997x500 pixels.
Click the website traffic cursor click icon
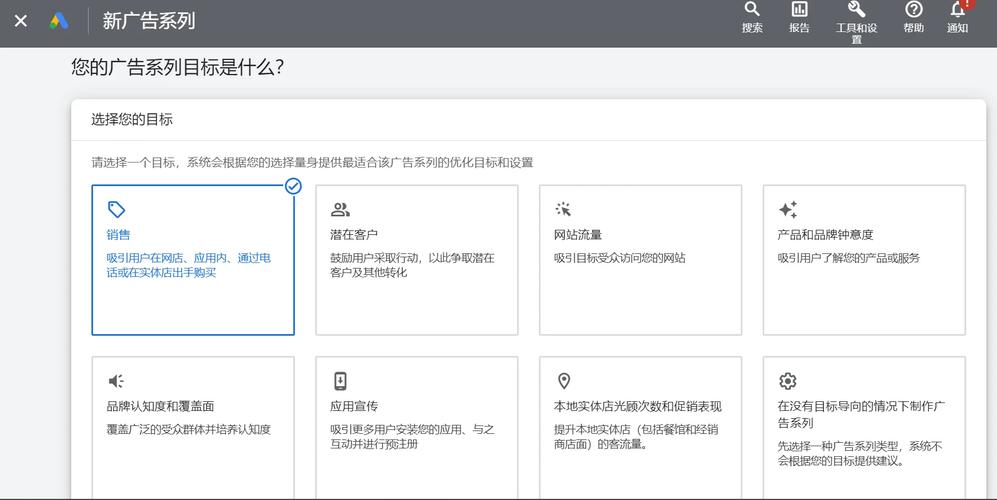pyautogui.click(x=563, y=209)
